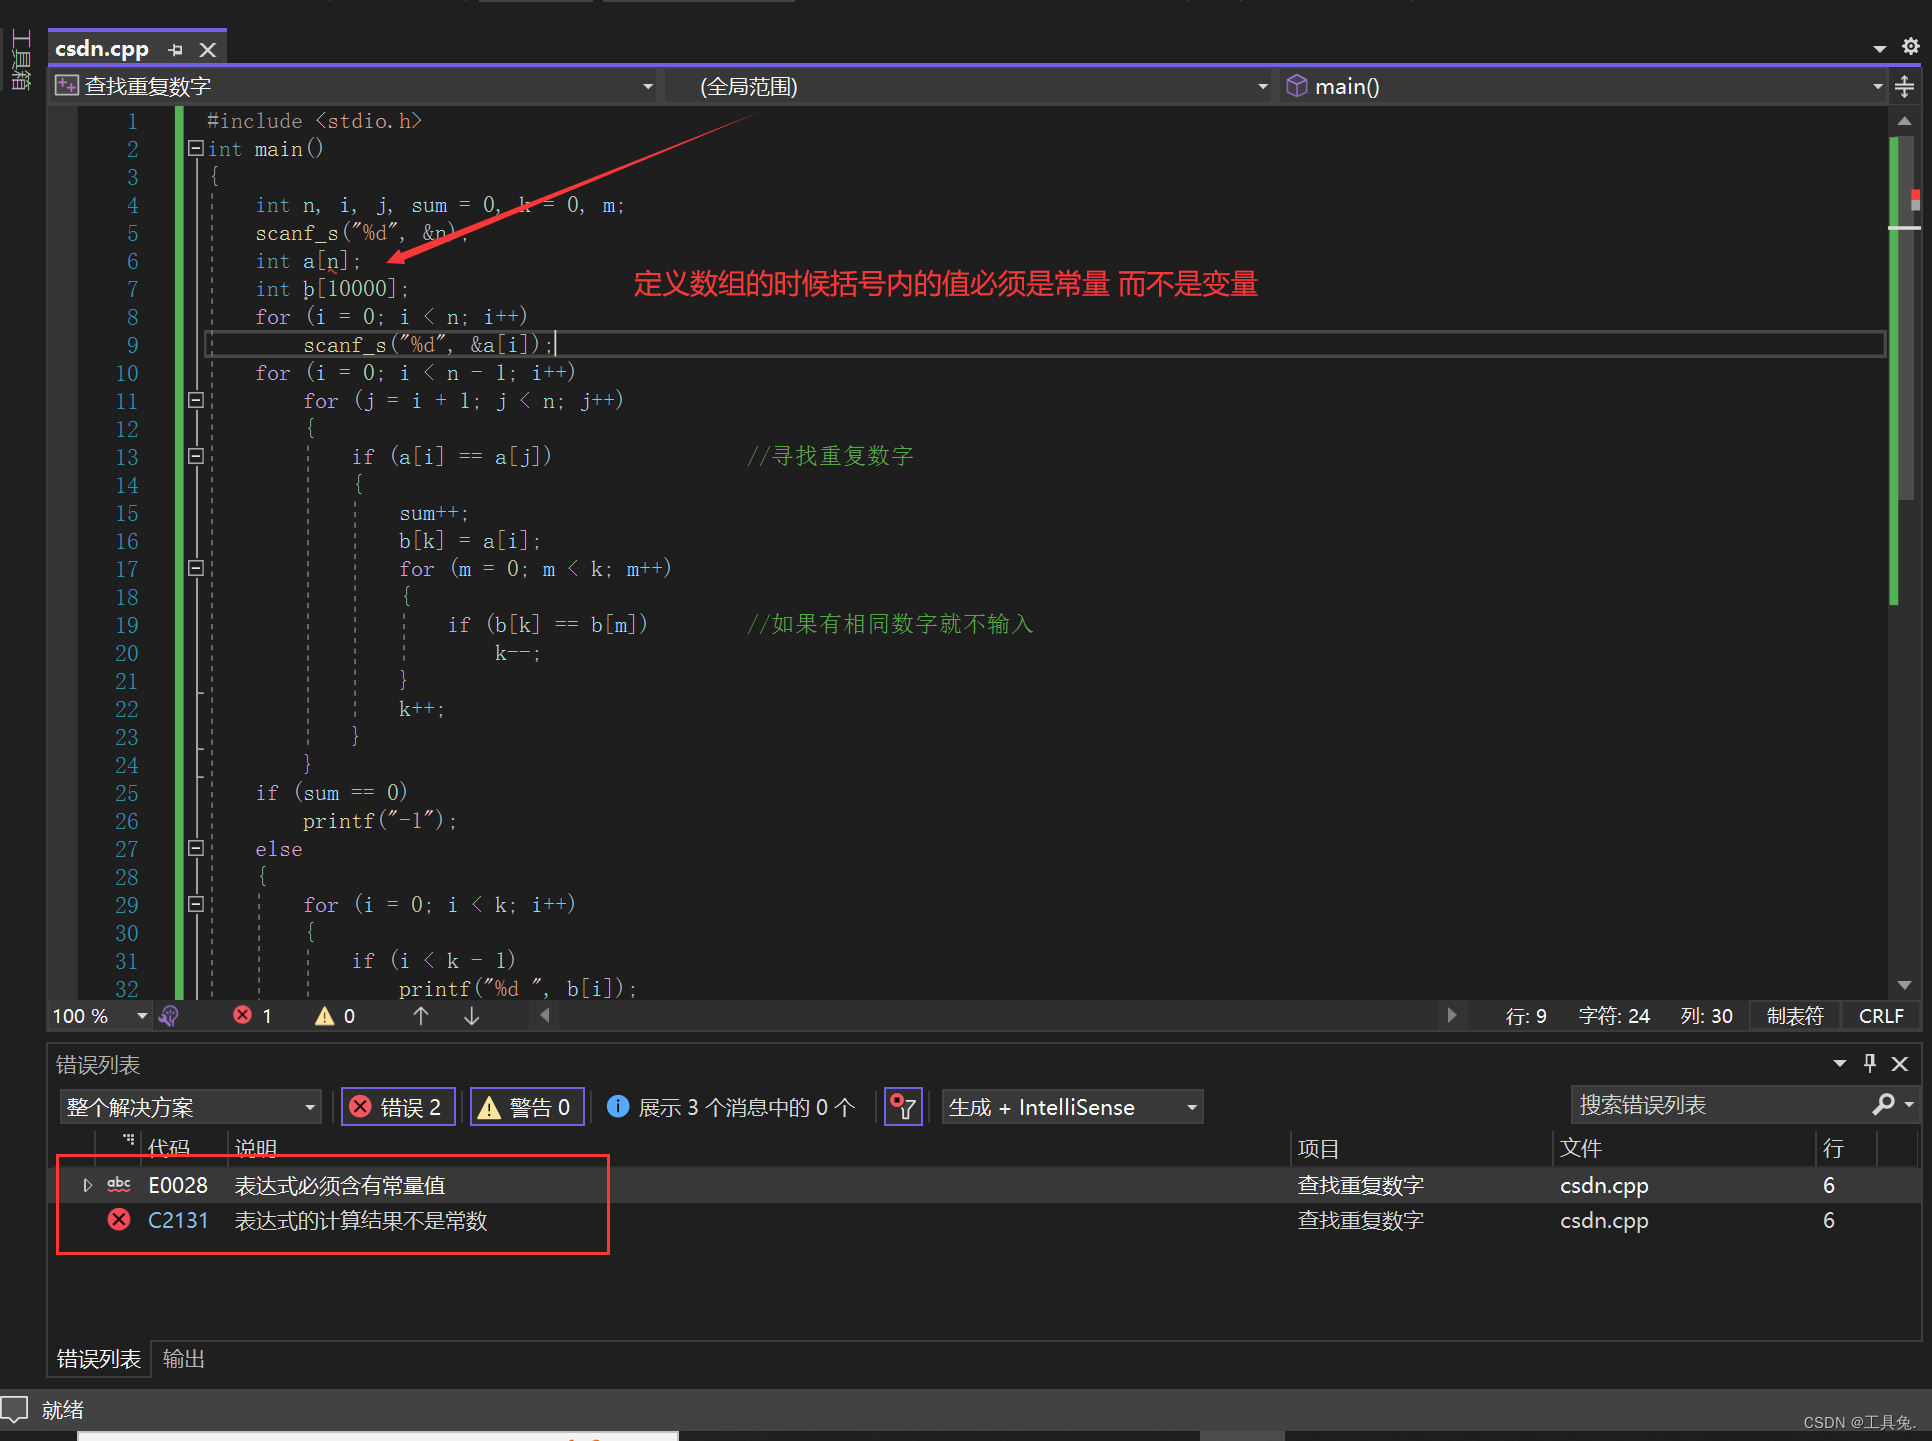Click the error list filter icon
1932x1441 pixels.
[x=902, y=1107]
